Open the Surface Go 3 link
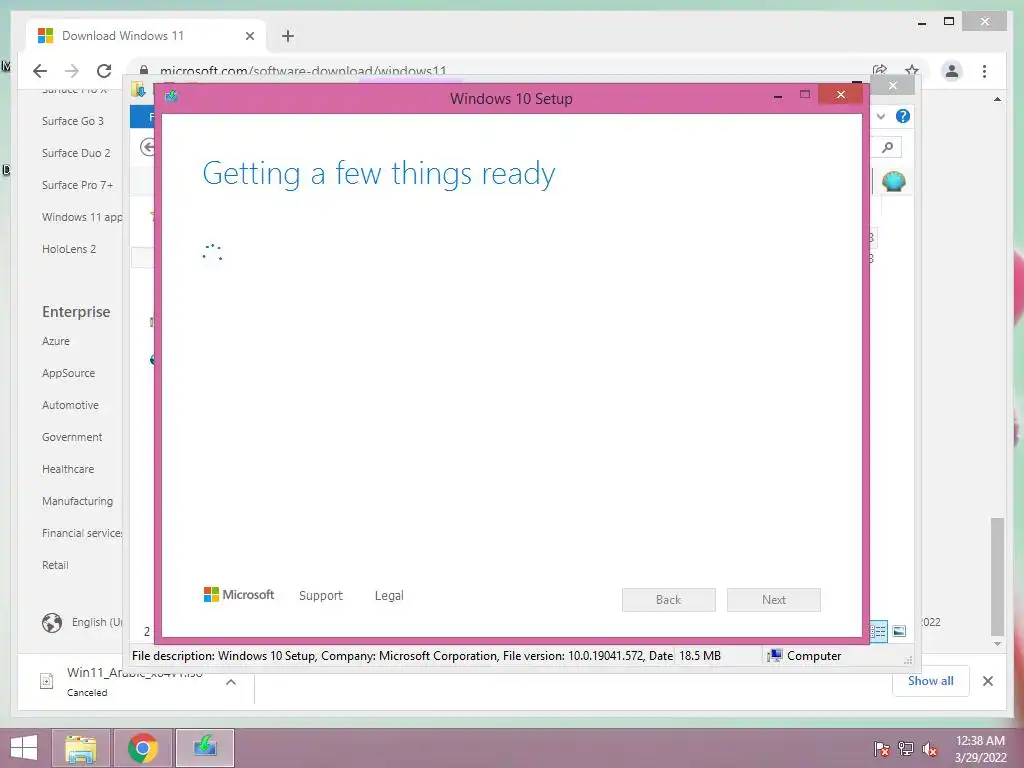Image resolution: width=1024 pixels, height=768 pixels. [x=72, y=121]
